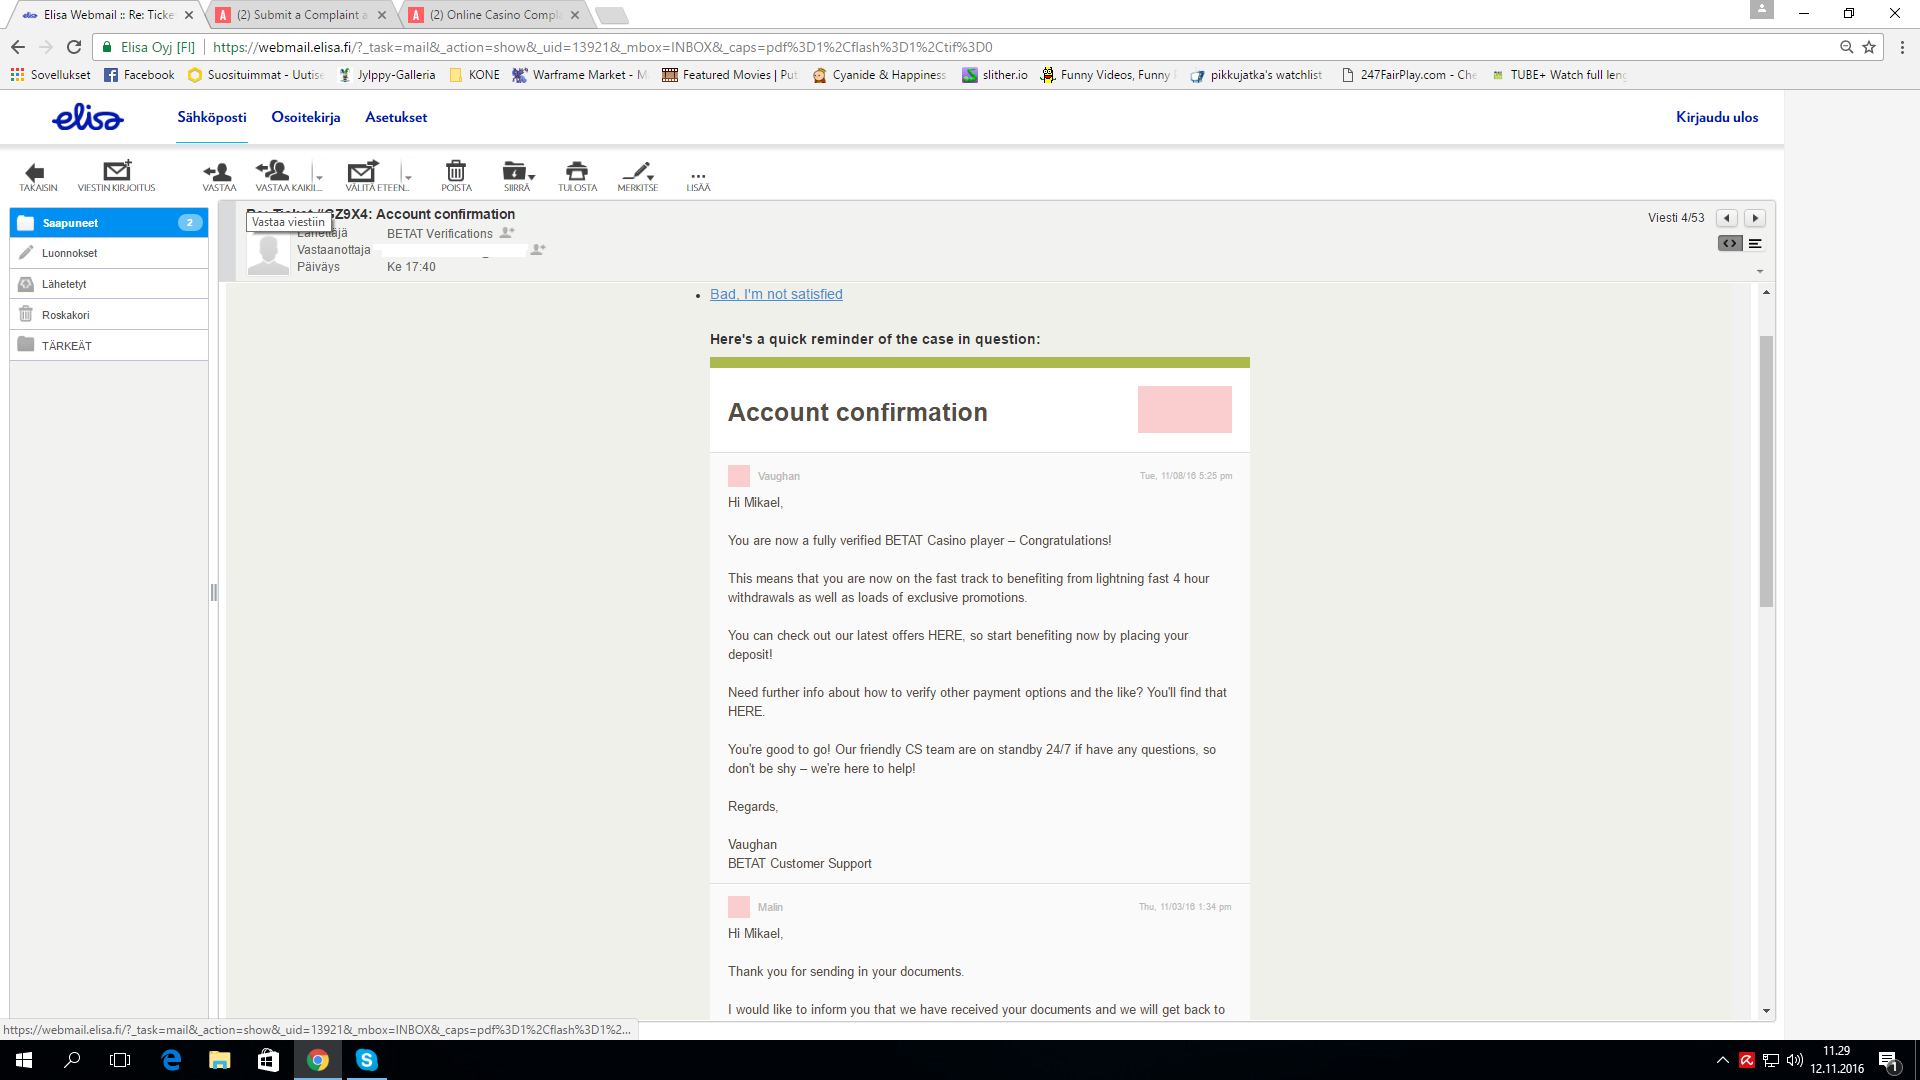Print the message with Tulosta
Image resolution: width=1920 pixels, height=1080 pixels.
tap(577, 176)
